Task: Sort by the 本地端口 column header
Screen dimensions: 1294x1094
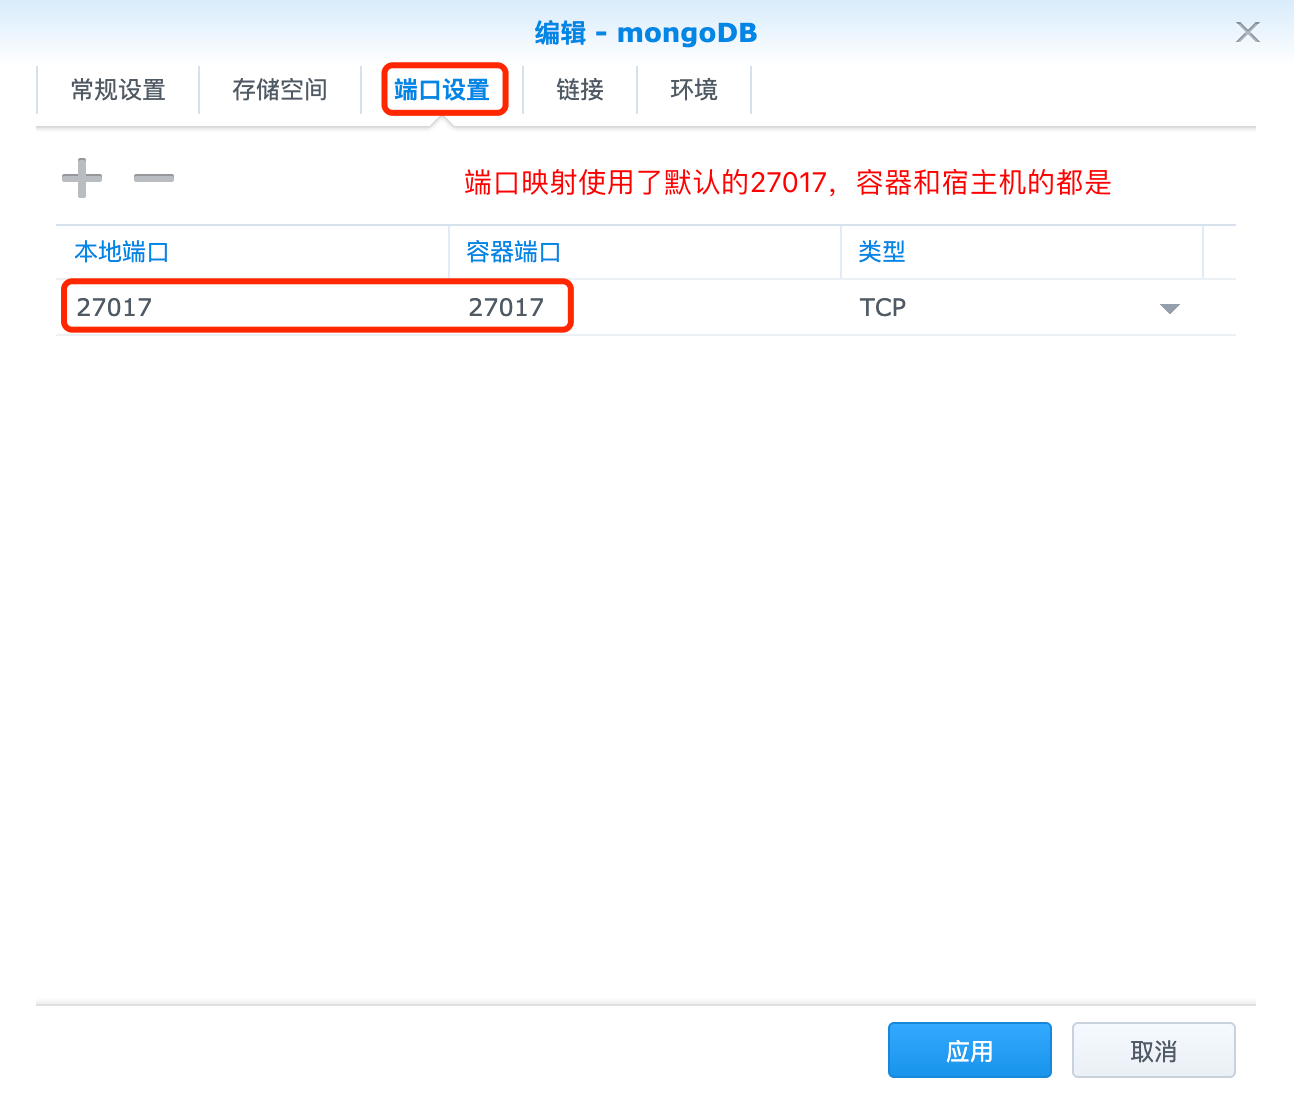Action: click(x=122, y=252)
